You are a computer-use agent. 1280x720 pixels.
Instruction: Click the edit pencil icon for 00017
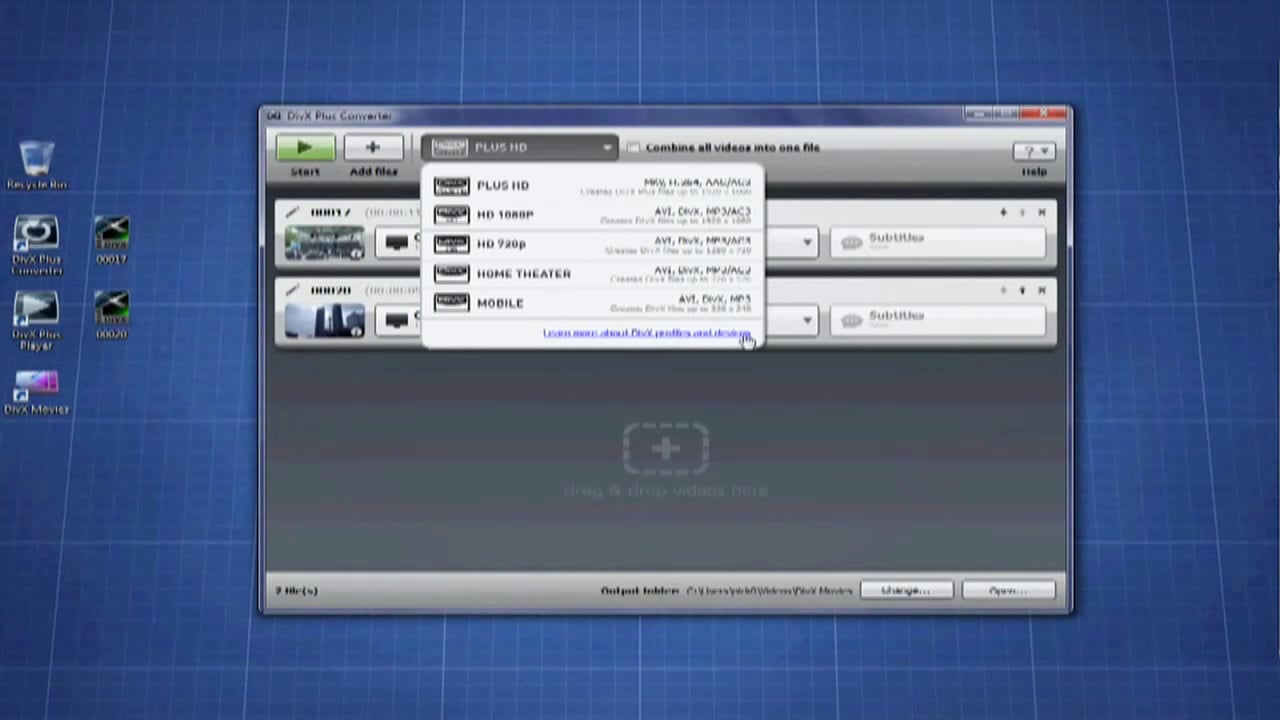point(292,212)
